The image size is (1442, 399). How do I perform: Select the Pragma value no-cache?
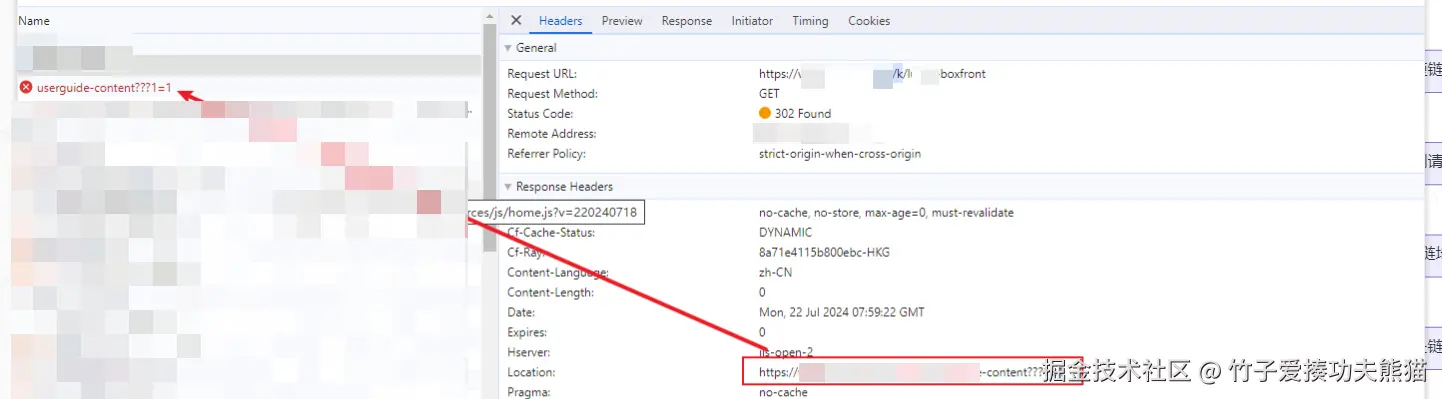point(783,393)
